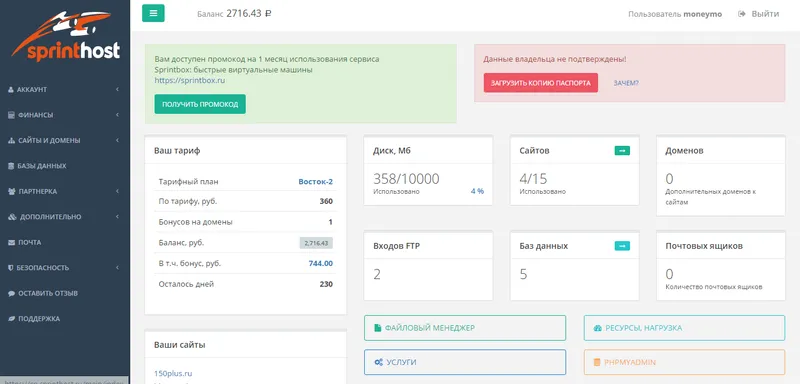Open the Услуги button
The height and width of the screenshot is (384, 800).
[465, 362]
